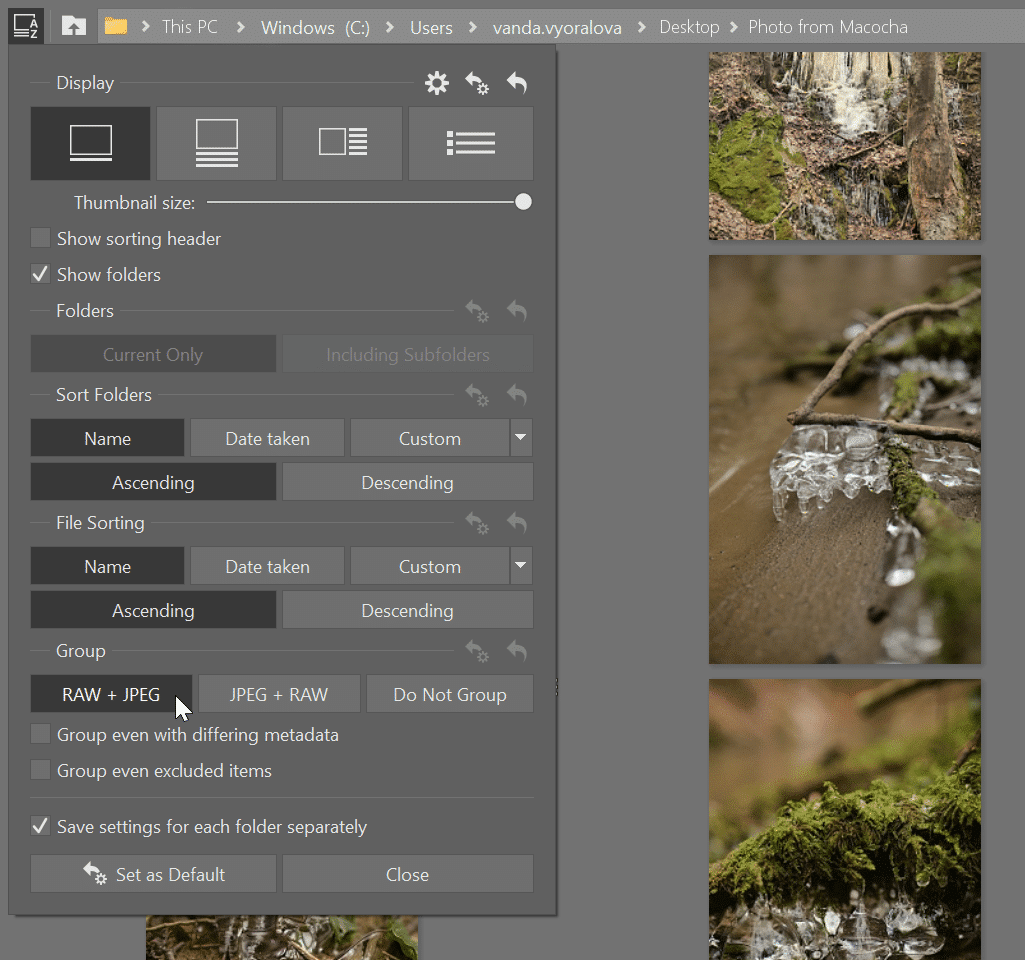Expand Custom dropdown arrow in Sort Folders

coord(520,438)
